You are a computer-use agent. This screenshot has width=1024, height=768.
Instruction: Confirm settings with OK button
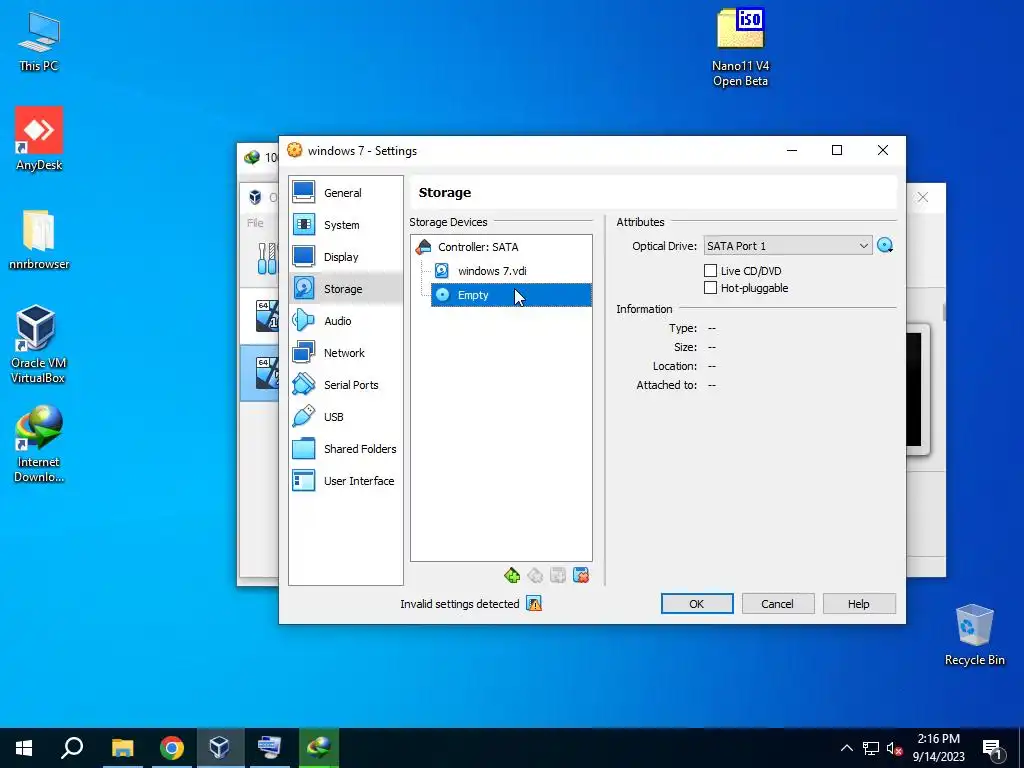pyautogui.click(x=697, y=604)
